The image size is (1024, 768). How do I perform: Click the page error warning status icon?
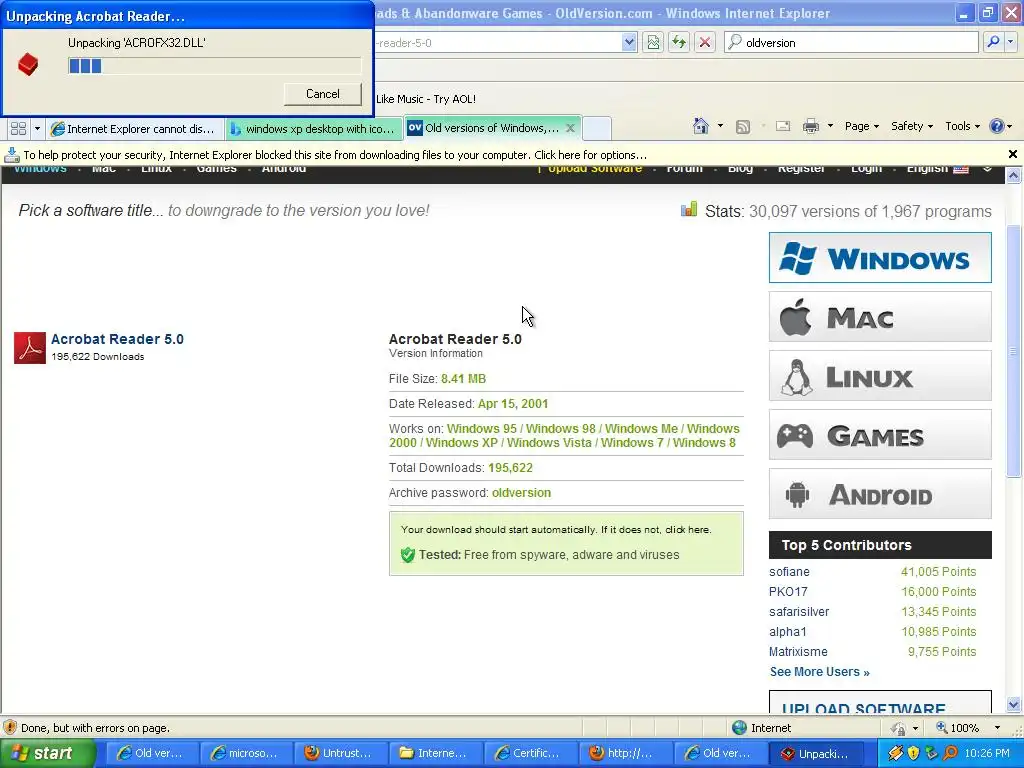(10, 728)
